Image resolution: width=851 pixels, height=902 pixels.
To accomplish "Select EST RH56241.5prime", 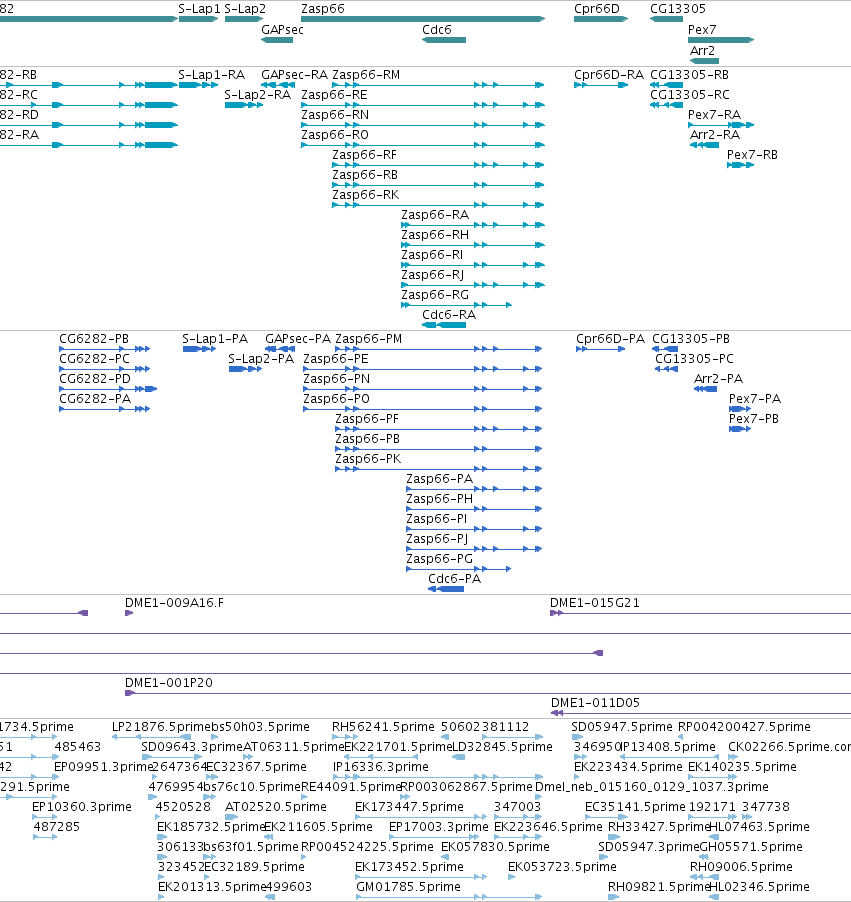I will point(345,737).
